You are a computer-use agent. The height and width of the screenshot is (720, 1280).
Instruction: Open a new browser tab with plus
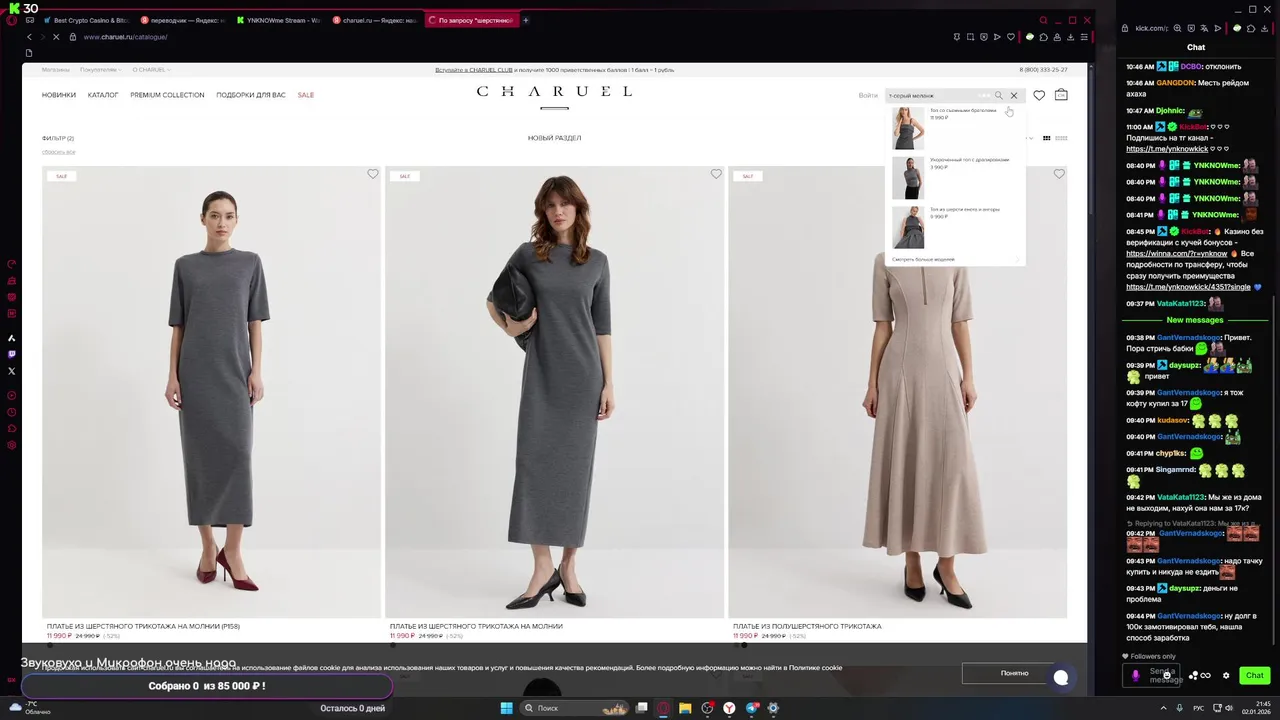526,20
